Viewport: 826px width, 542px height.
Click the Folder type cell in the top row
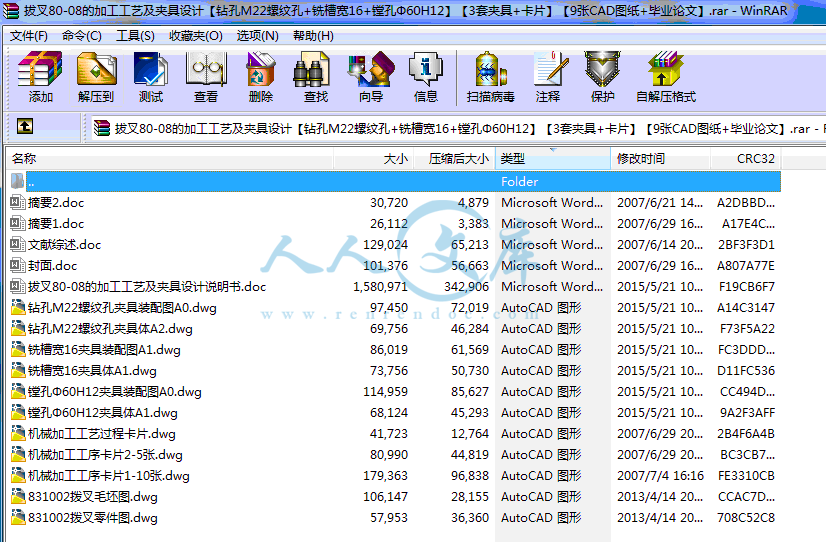pyautogui.click(x=519, y=182)
